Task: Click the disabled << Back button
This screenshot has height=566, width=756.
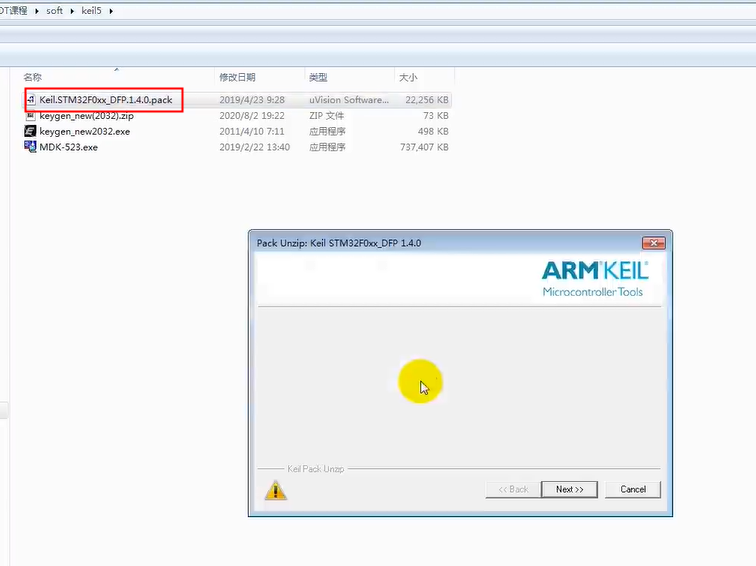Action: 513,489
